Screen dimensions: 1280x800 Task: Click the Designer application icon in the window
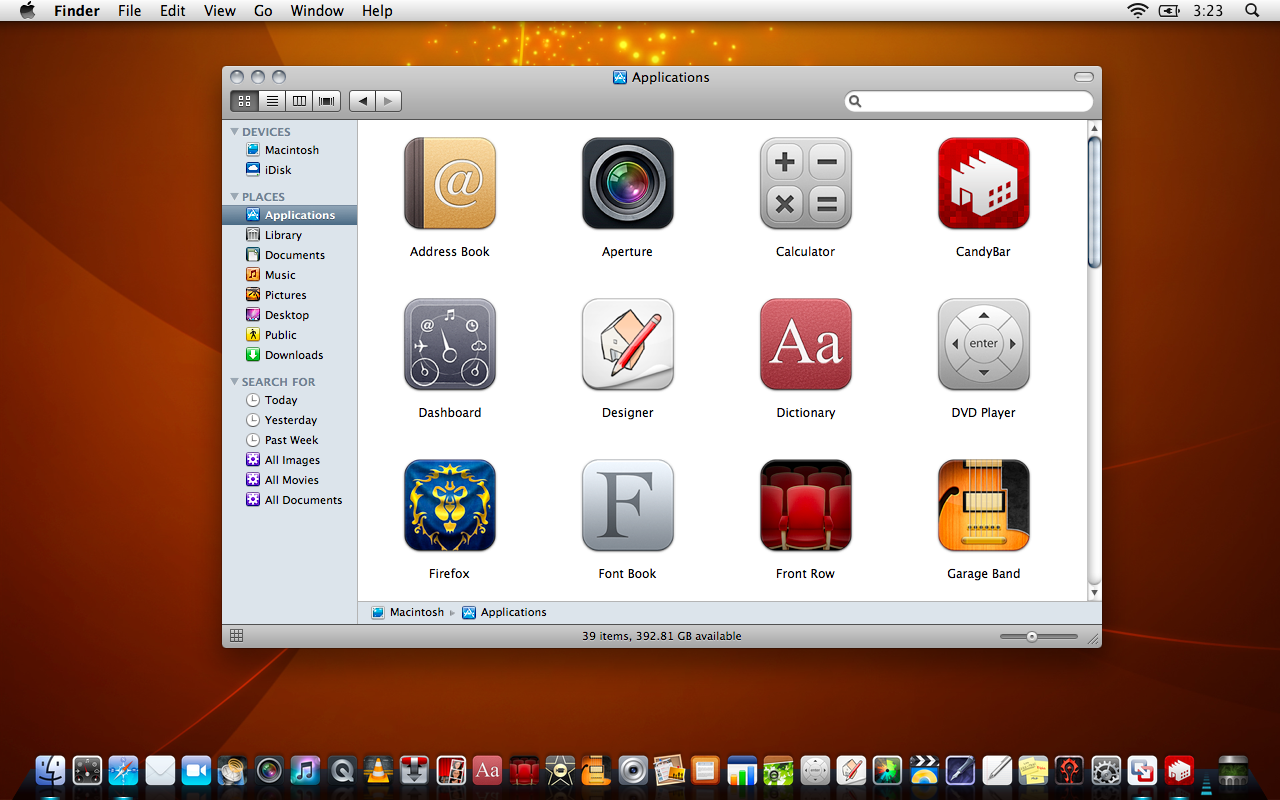click(x=628, y=345)
